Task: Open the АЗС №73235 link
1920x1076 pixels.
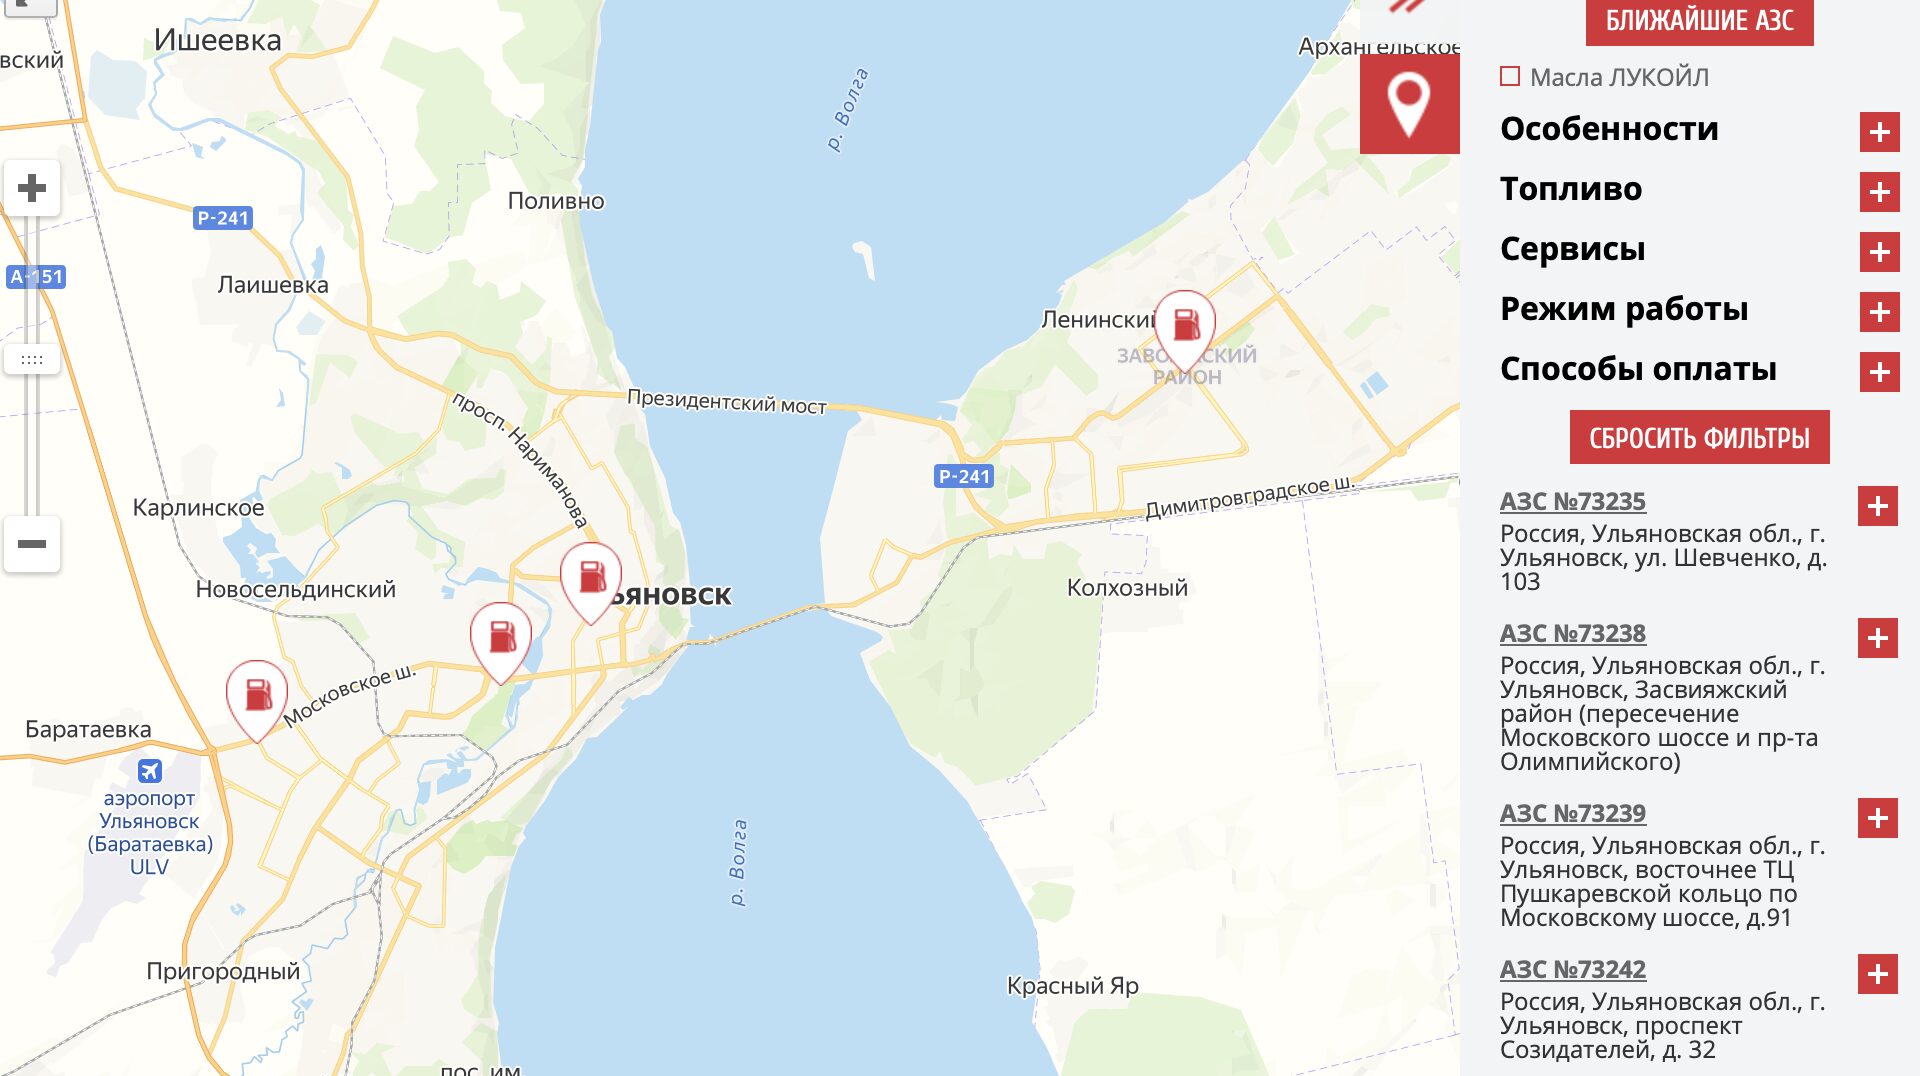Action: (1572, 502)
